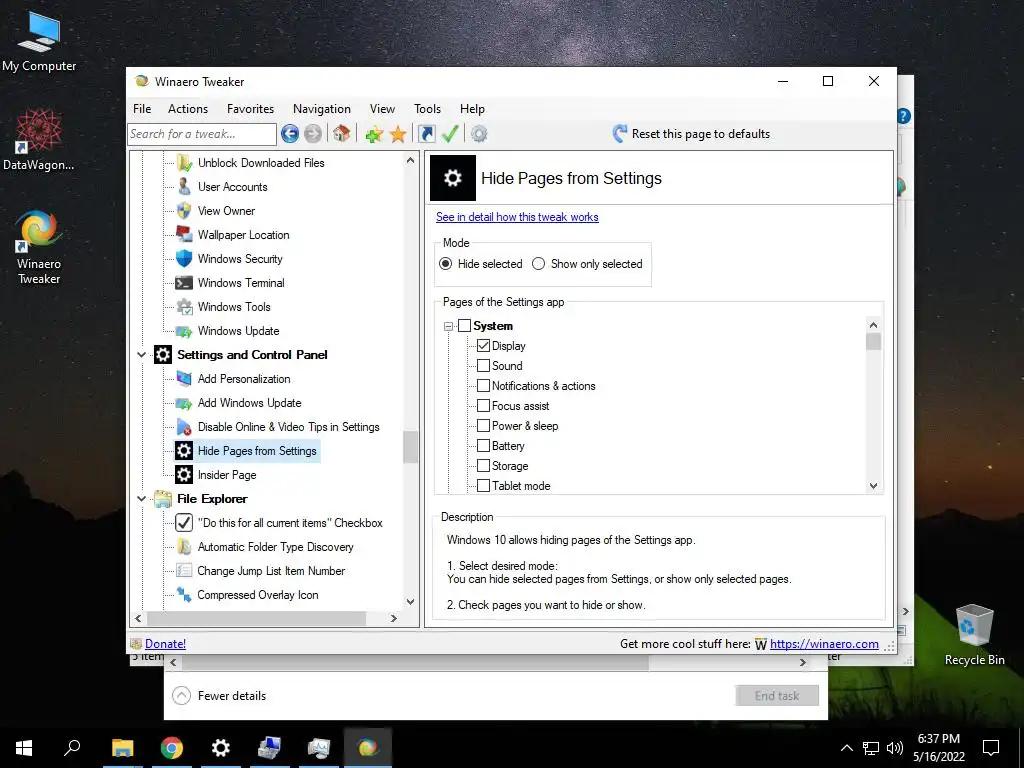
Task: Click End task in Task Manager window
Action: [776, 696]
